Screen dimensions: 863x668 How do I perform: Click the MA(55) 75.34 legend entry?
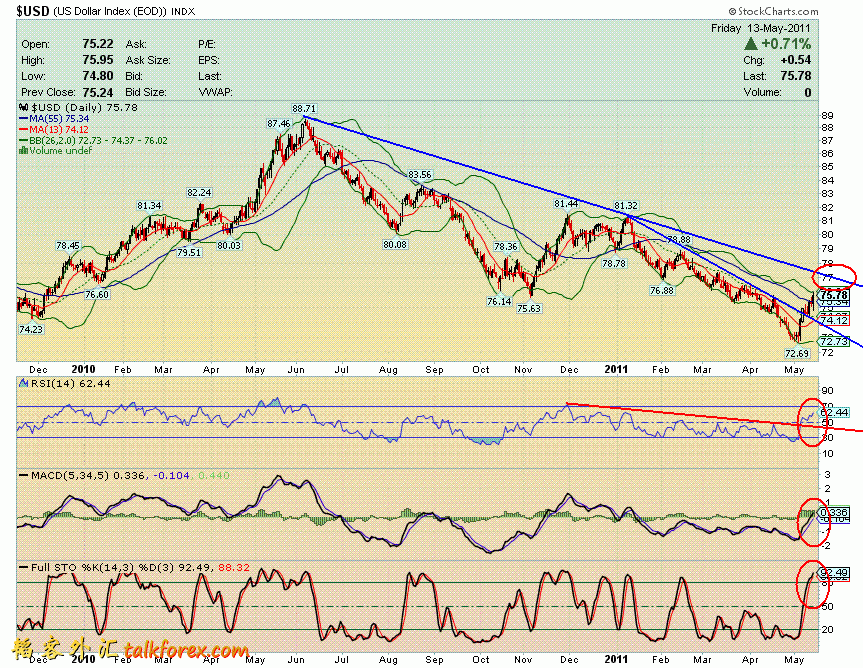59,118
